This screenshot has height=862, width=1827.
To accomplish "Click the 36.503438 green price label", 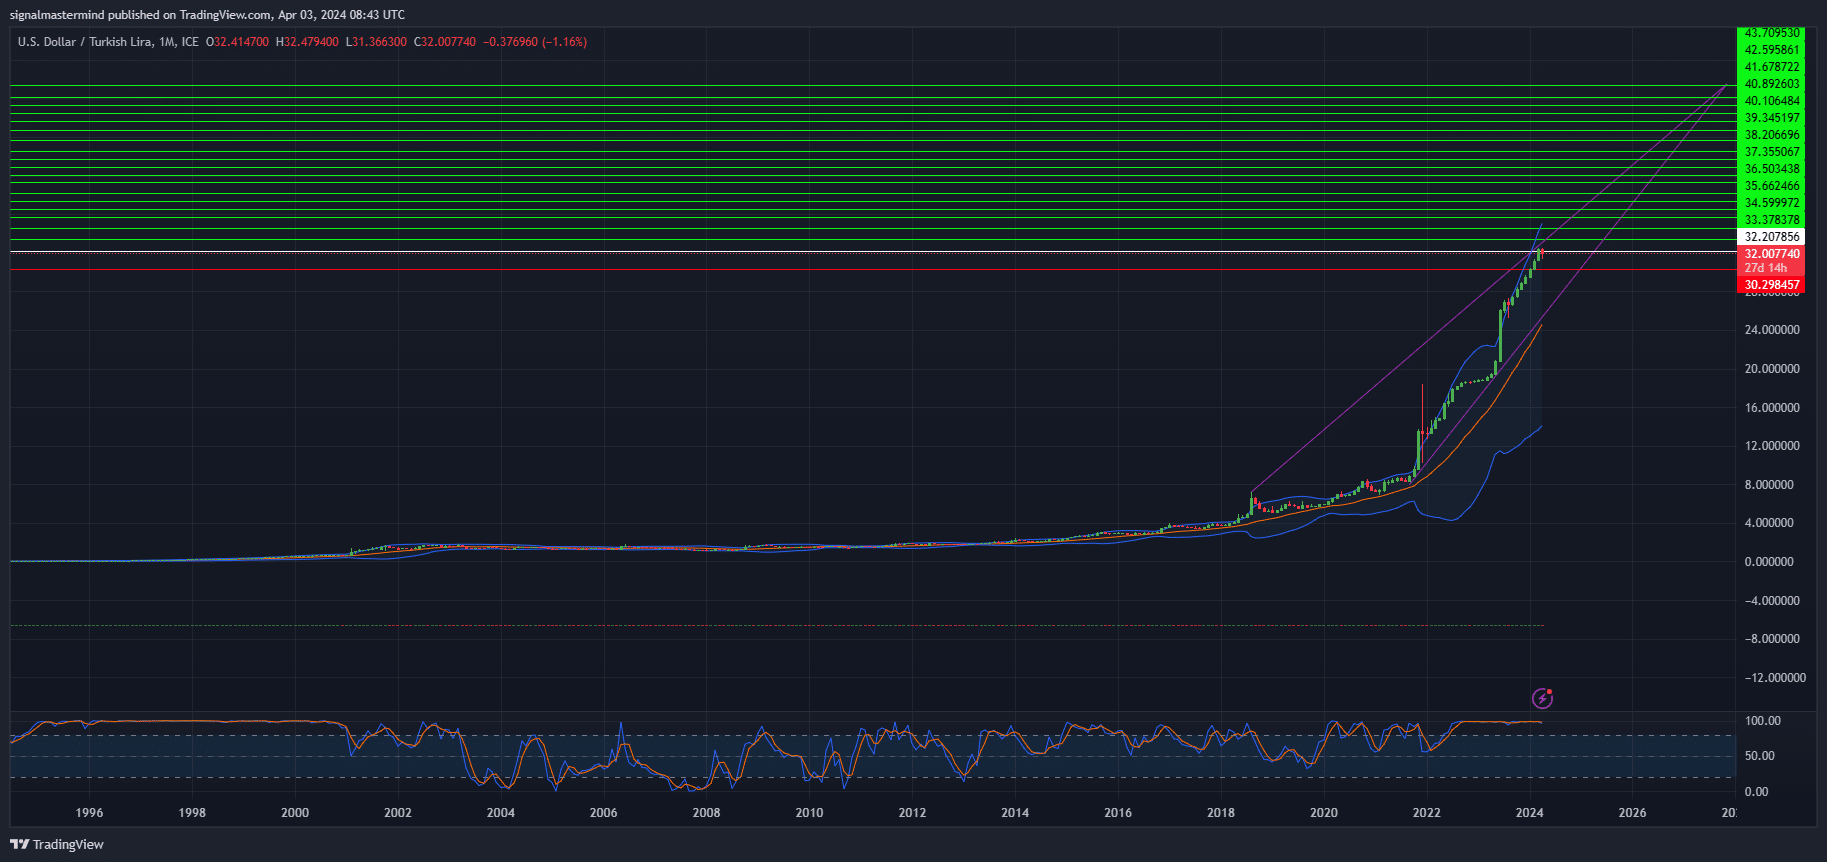I will [1772, 169].
